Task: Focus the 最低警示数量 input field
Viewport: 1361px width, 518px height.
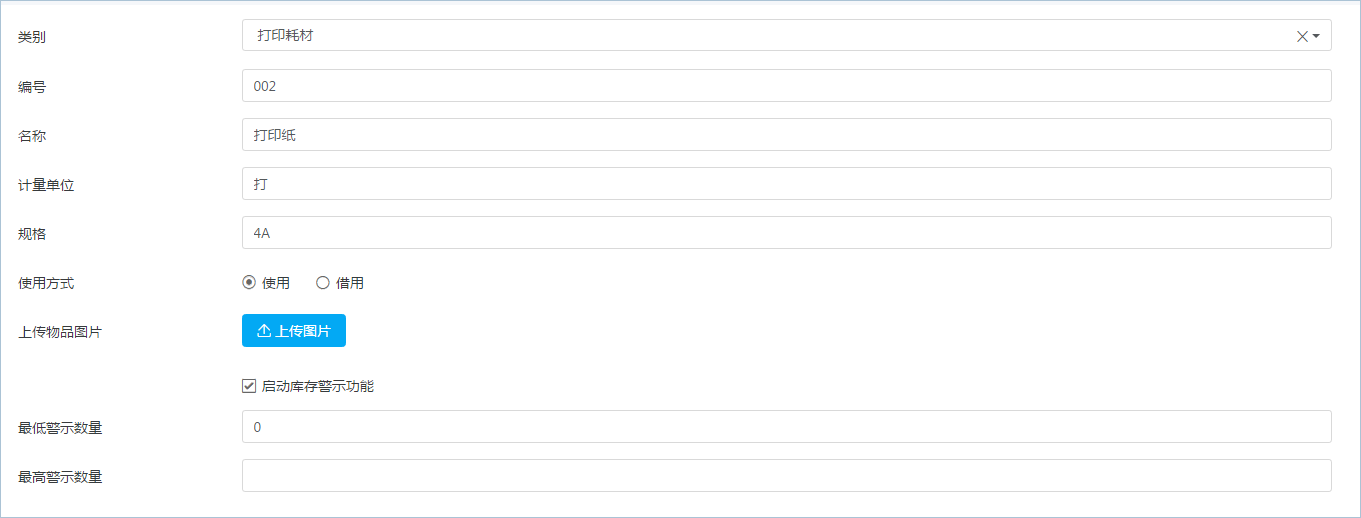Action: click(786, 427)
